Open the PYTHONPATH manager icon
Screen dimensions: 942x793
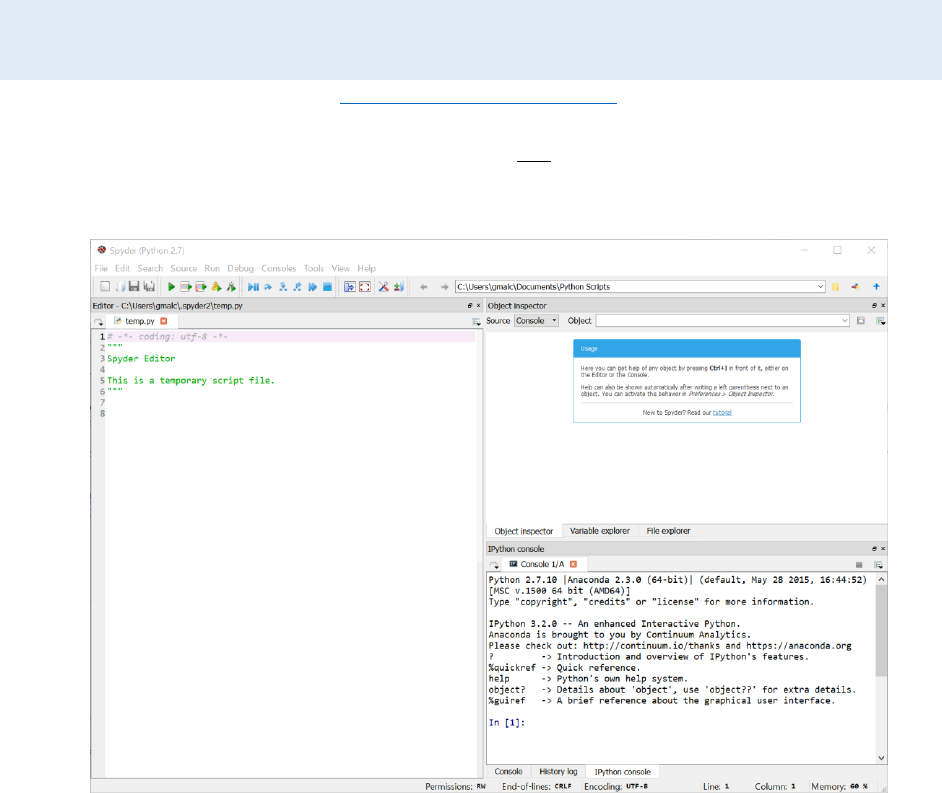(x=398, y=287)
